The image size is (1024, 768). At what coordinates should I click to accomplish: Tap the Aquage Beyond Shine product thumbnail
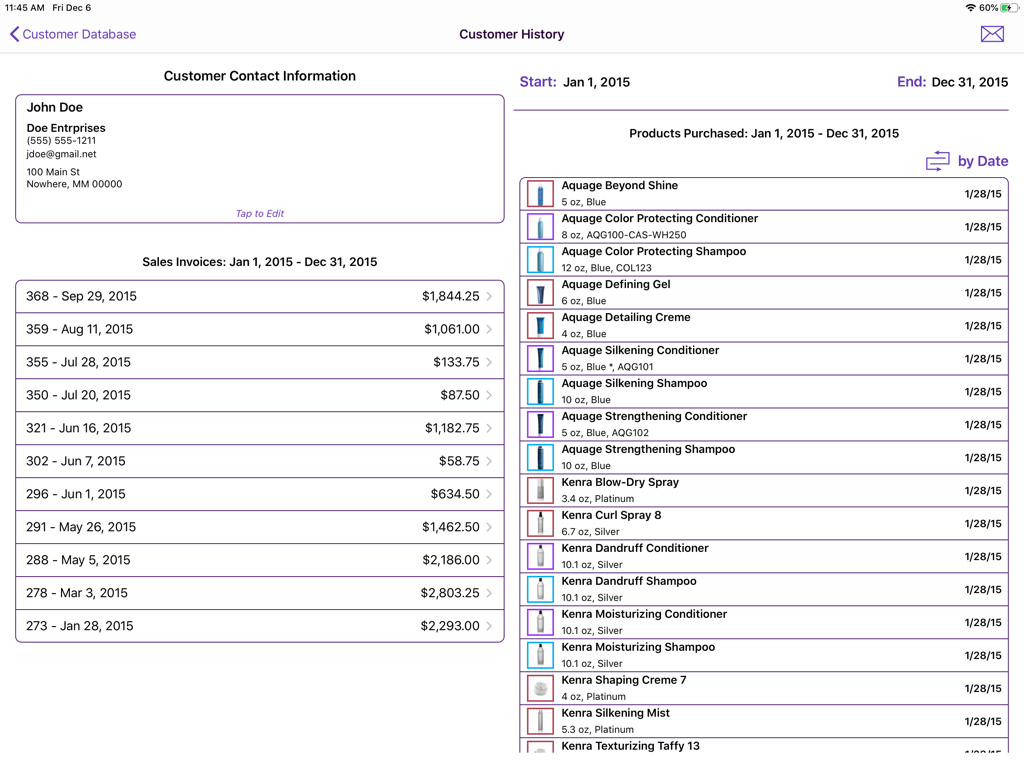[540, 194]
